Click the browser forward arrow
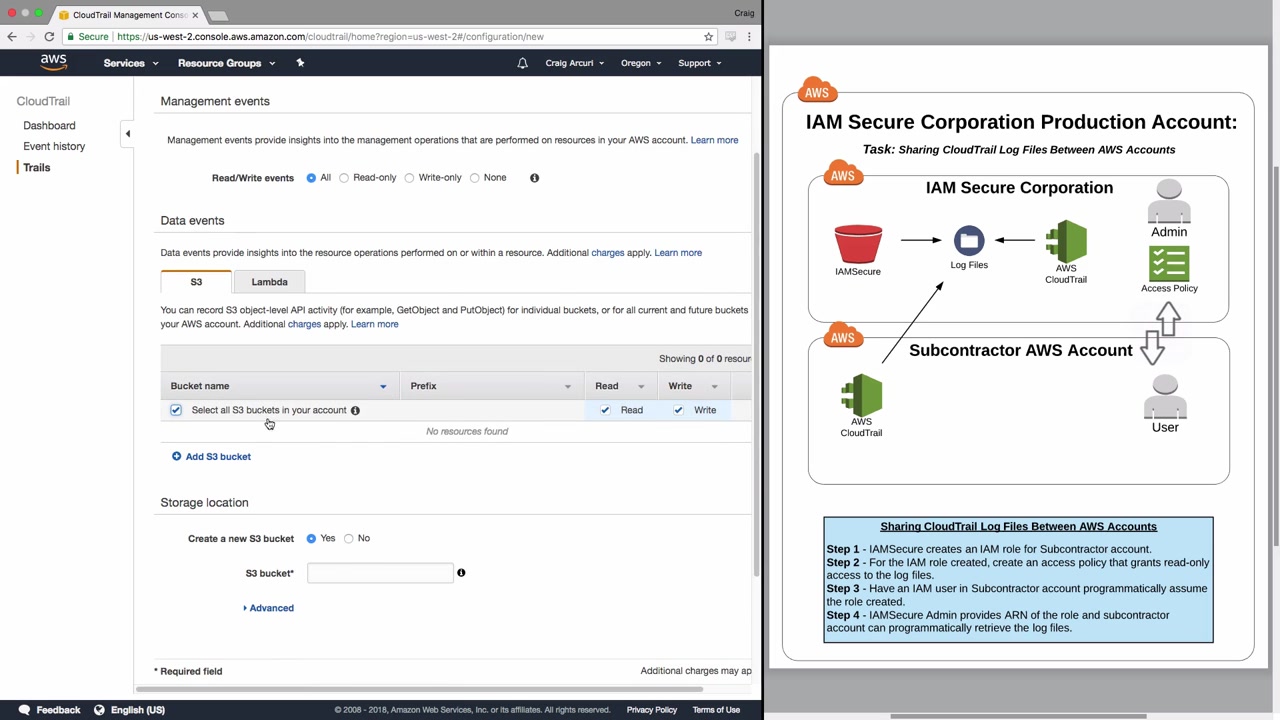The image size is (1280, 720). [x=30, y=37]
